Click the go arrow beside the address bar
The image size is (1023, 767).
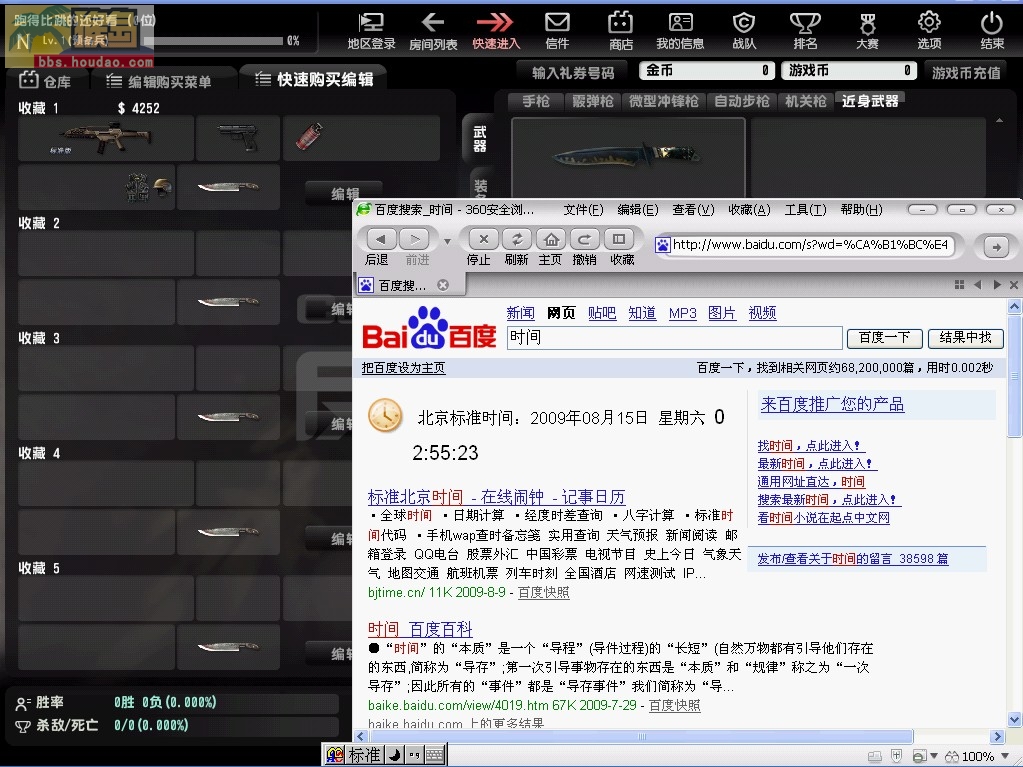(x=996, y=247)
